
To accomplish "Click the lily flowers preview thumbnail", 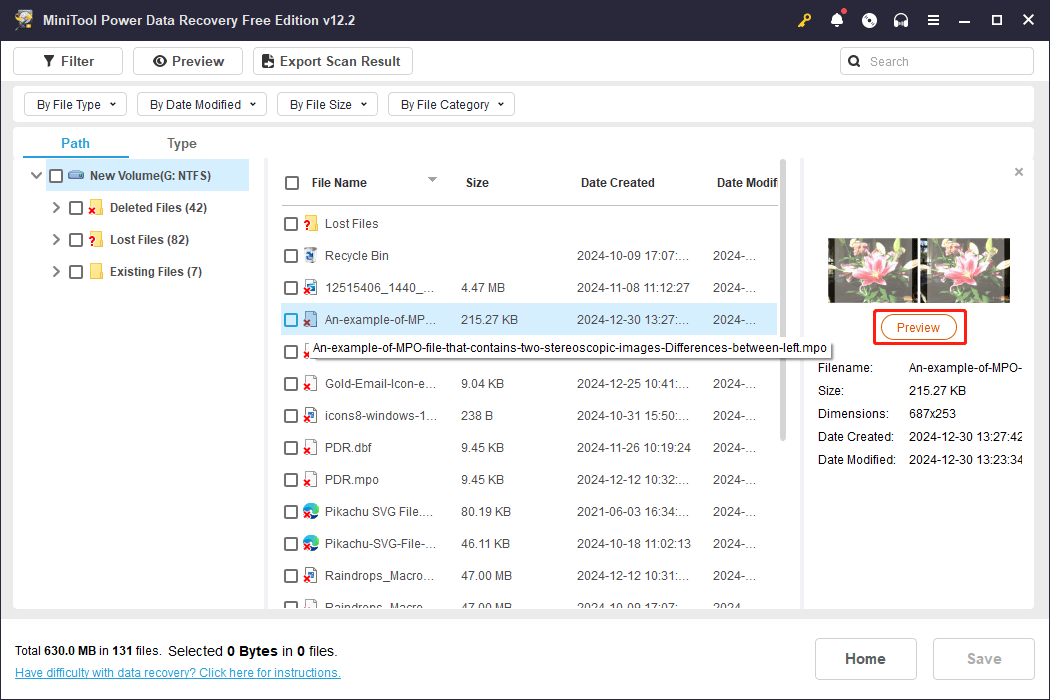I will pyautogui.click(x=919, y=271).
